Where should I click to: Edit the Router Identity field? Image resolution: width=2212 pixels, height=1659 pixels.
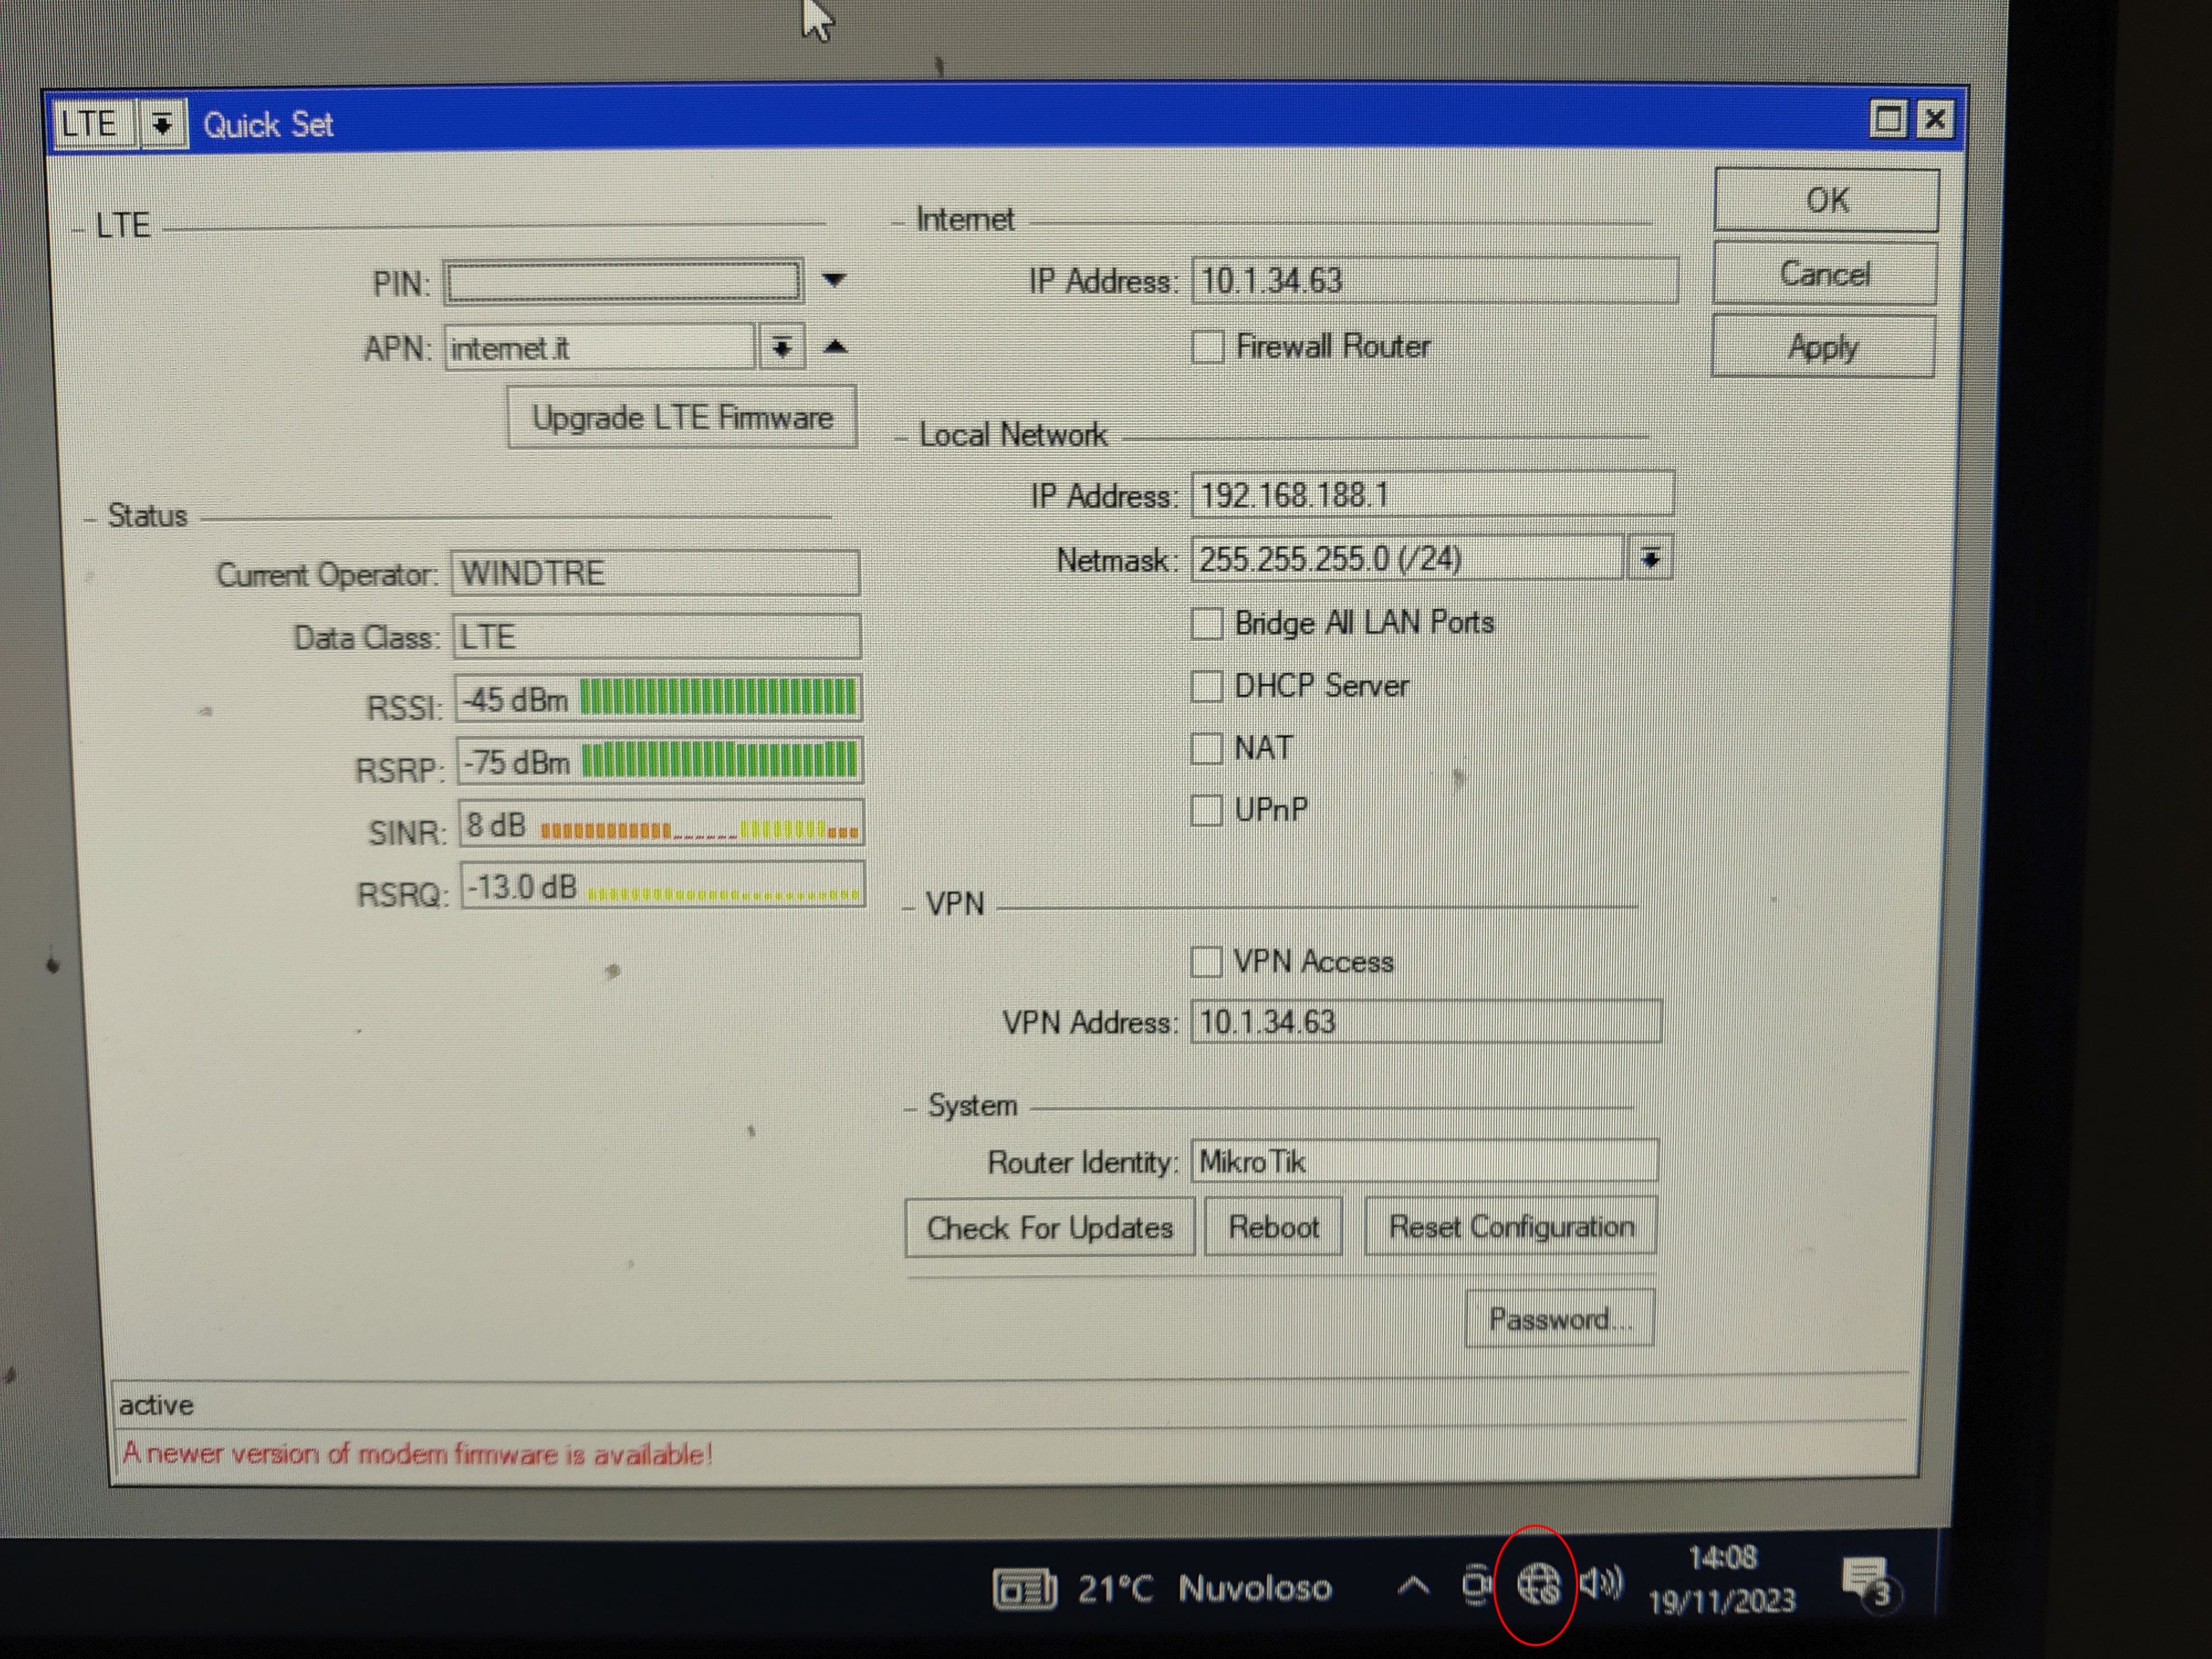(x=1424, y=1162)
